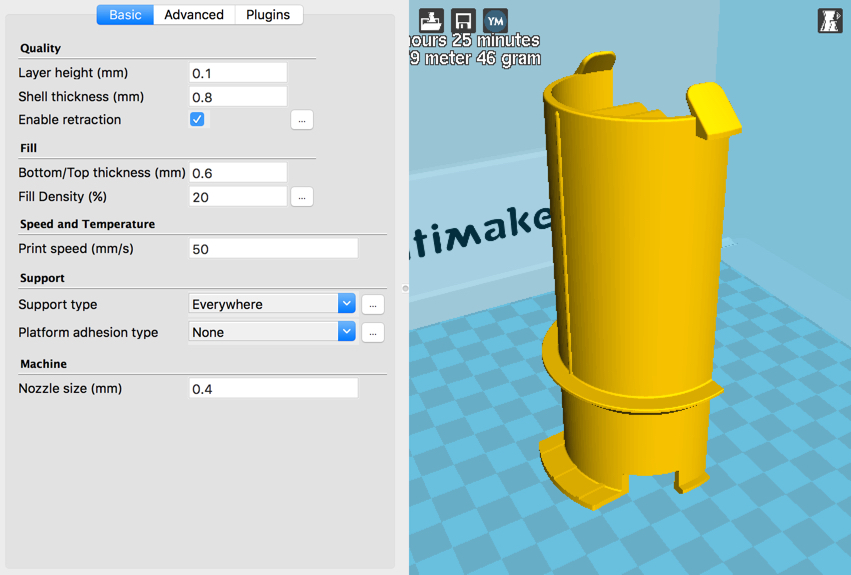Click the '25 minutes' print time text

pos(496,40)
